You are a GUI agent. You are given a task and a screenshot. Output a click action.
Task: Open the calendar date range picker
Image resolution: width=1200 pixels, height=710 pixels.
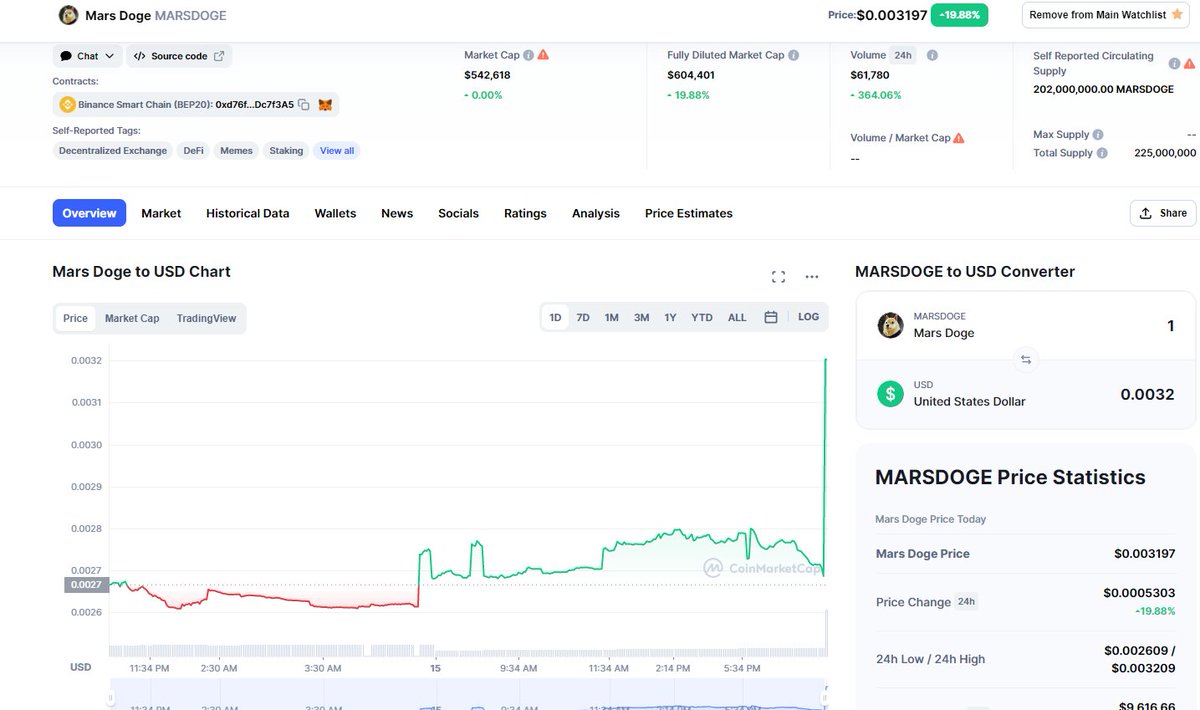[x=771, y=317]
